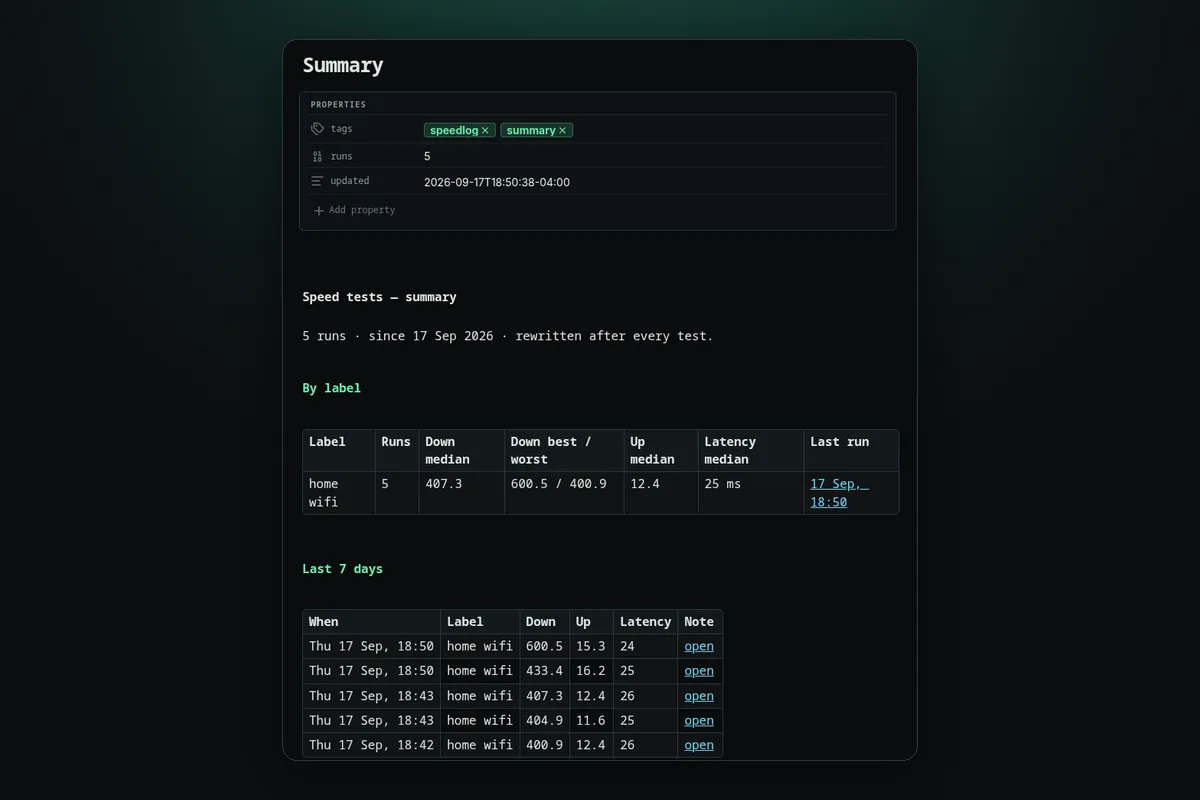Click the 'Down best / worst' column header
Image resolution: width=1200 pixels, height=800 pixels.
click(x=564, y=451)
